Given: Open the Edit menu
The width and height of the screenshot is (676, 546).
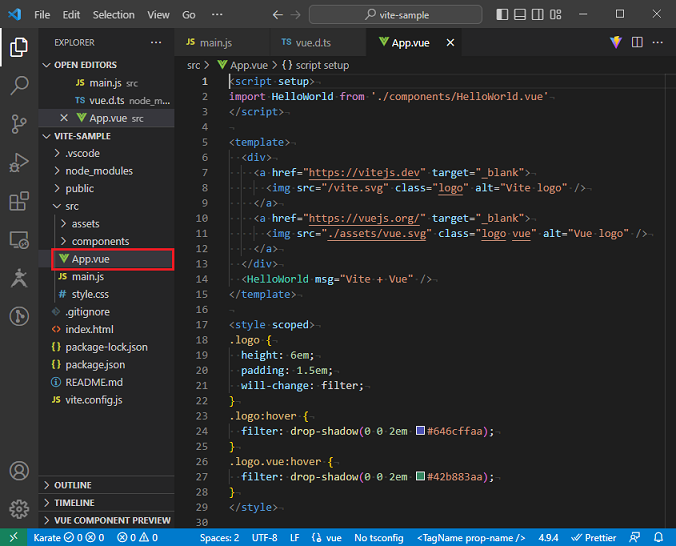Looking at the screenshot, I should 71,15.
